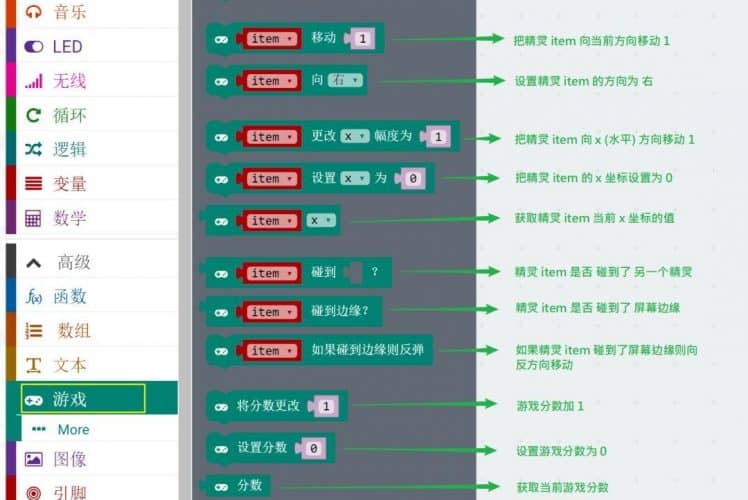Screen dimensions: 748x500
Task: Click the 0 value field in 设置分数 block
Action: pos(313,449)
